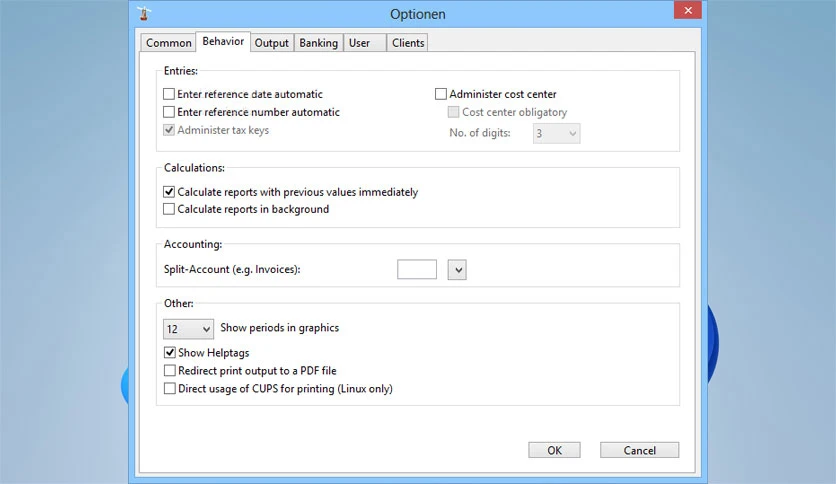The height and width of the screenshot is (484, 836).
Task: Enable Administer cost center
Action: pyautogui.click(x=441, y=94)
